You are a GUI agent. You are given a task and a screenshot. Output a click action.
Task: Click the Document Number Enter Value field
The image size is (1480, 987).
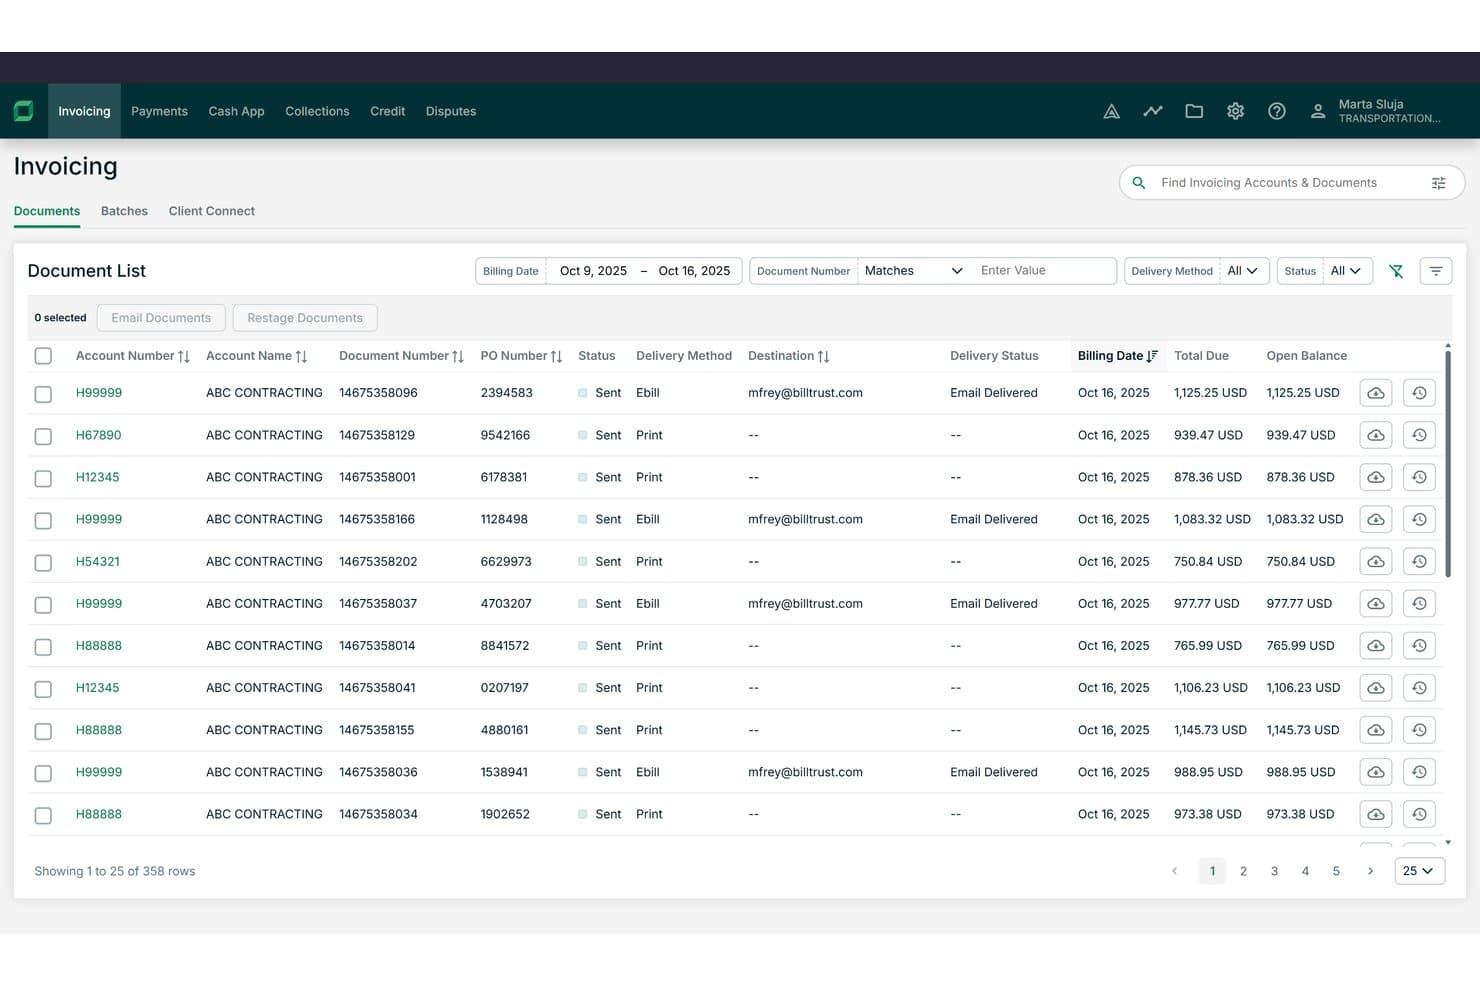[1043, 271]
